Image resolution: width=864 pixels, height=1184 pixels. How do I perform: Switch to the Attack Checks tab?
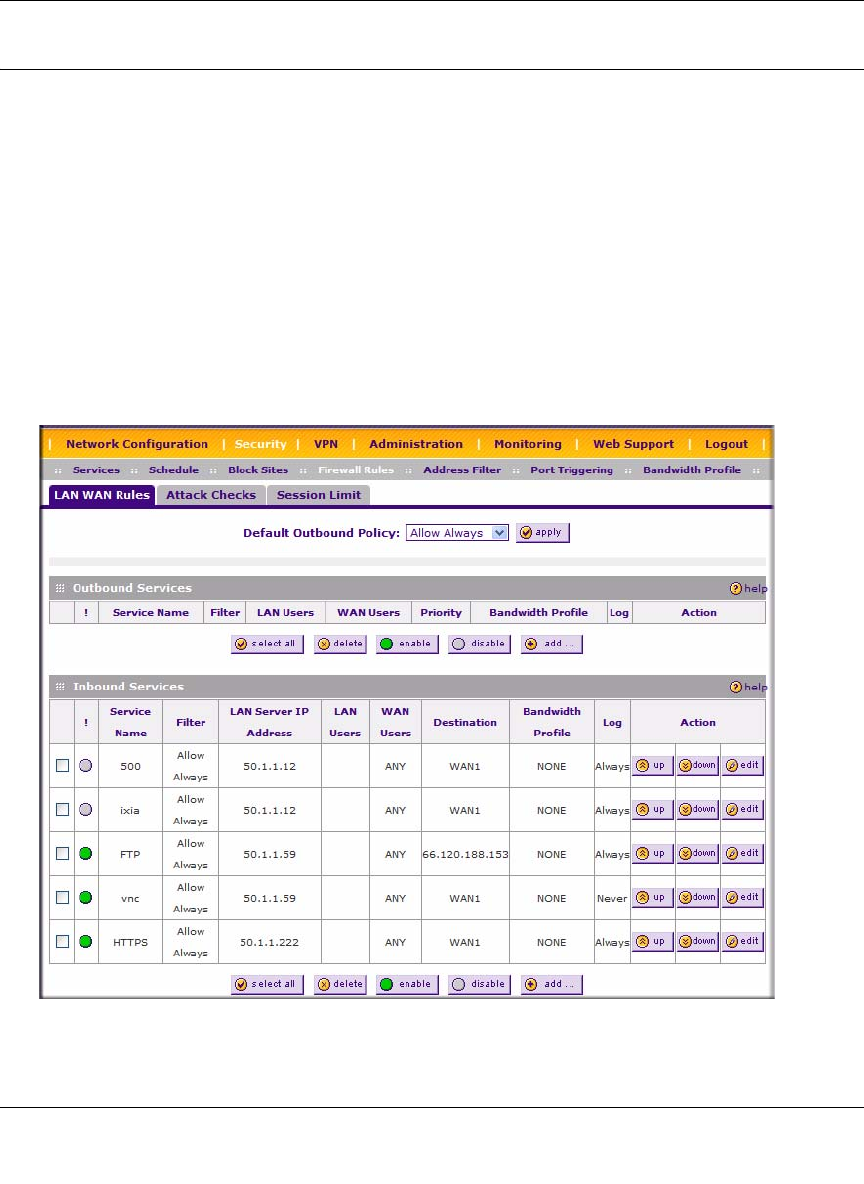coord(211,495)
